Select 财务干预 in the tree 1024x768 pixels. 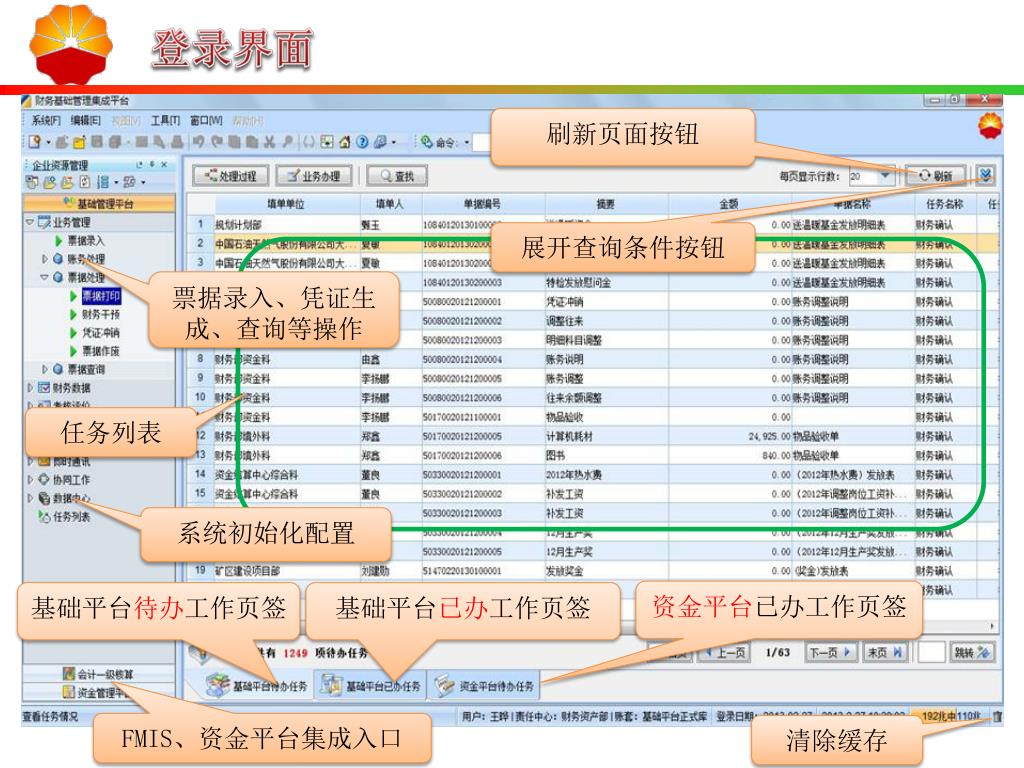[101, 314]
